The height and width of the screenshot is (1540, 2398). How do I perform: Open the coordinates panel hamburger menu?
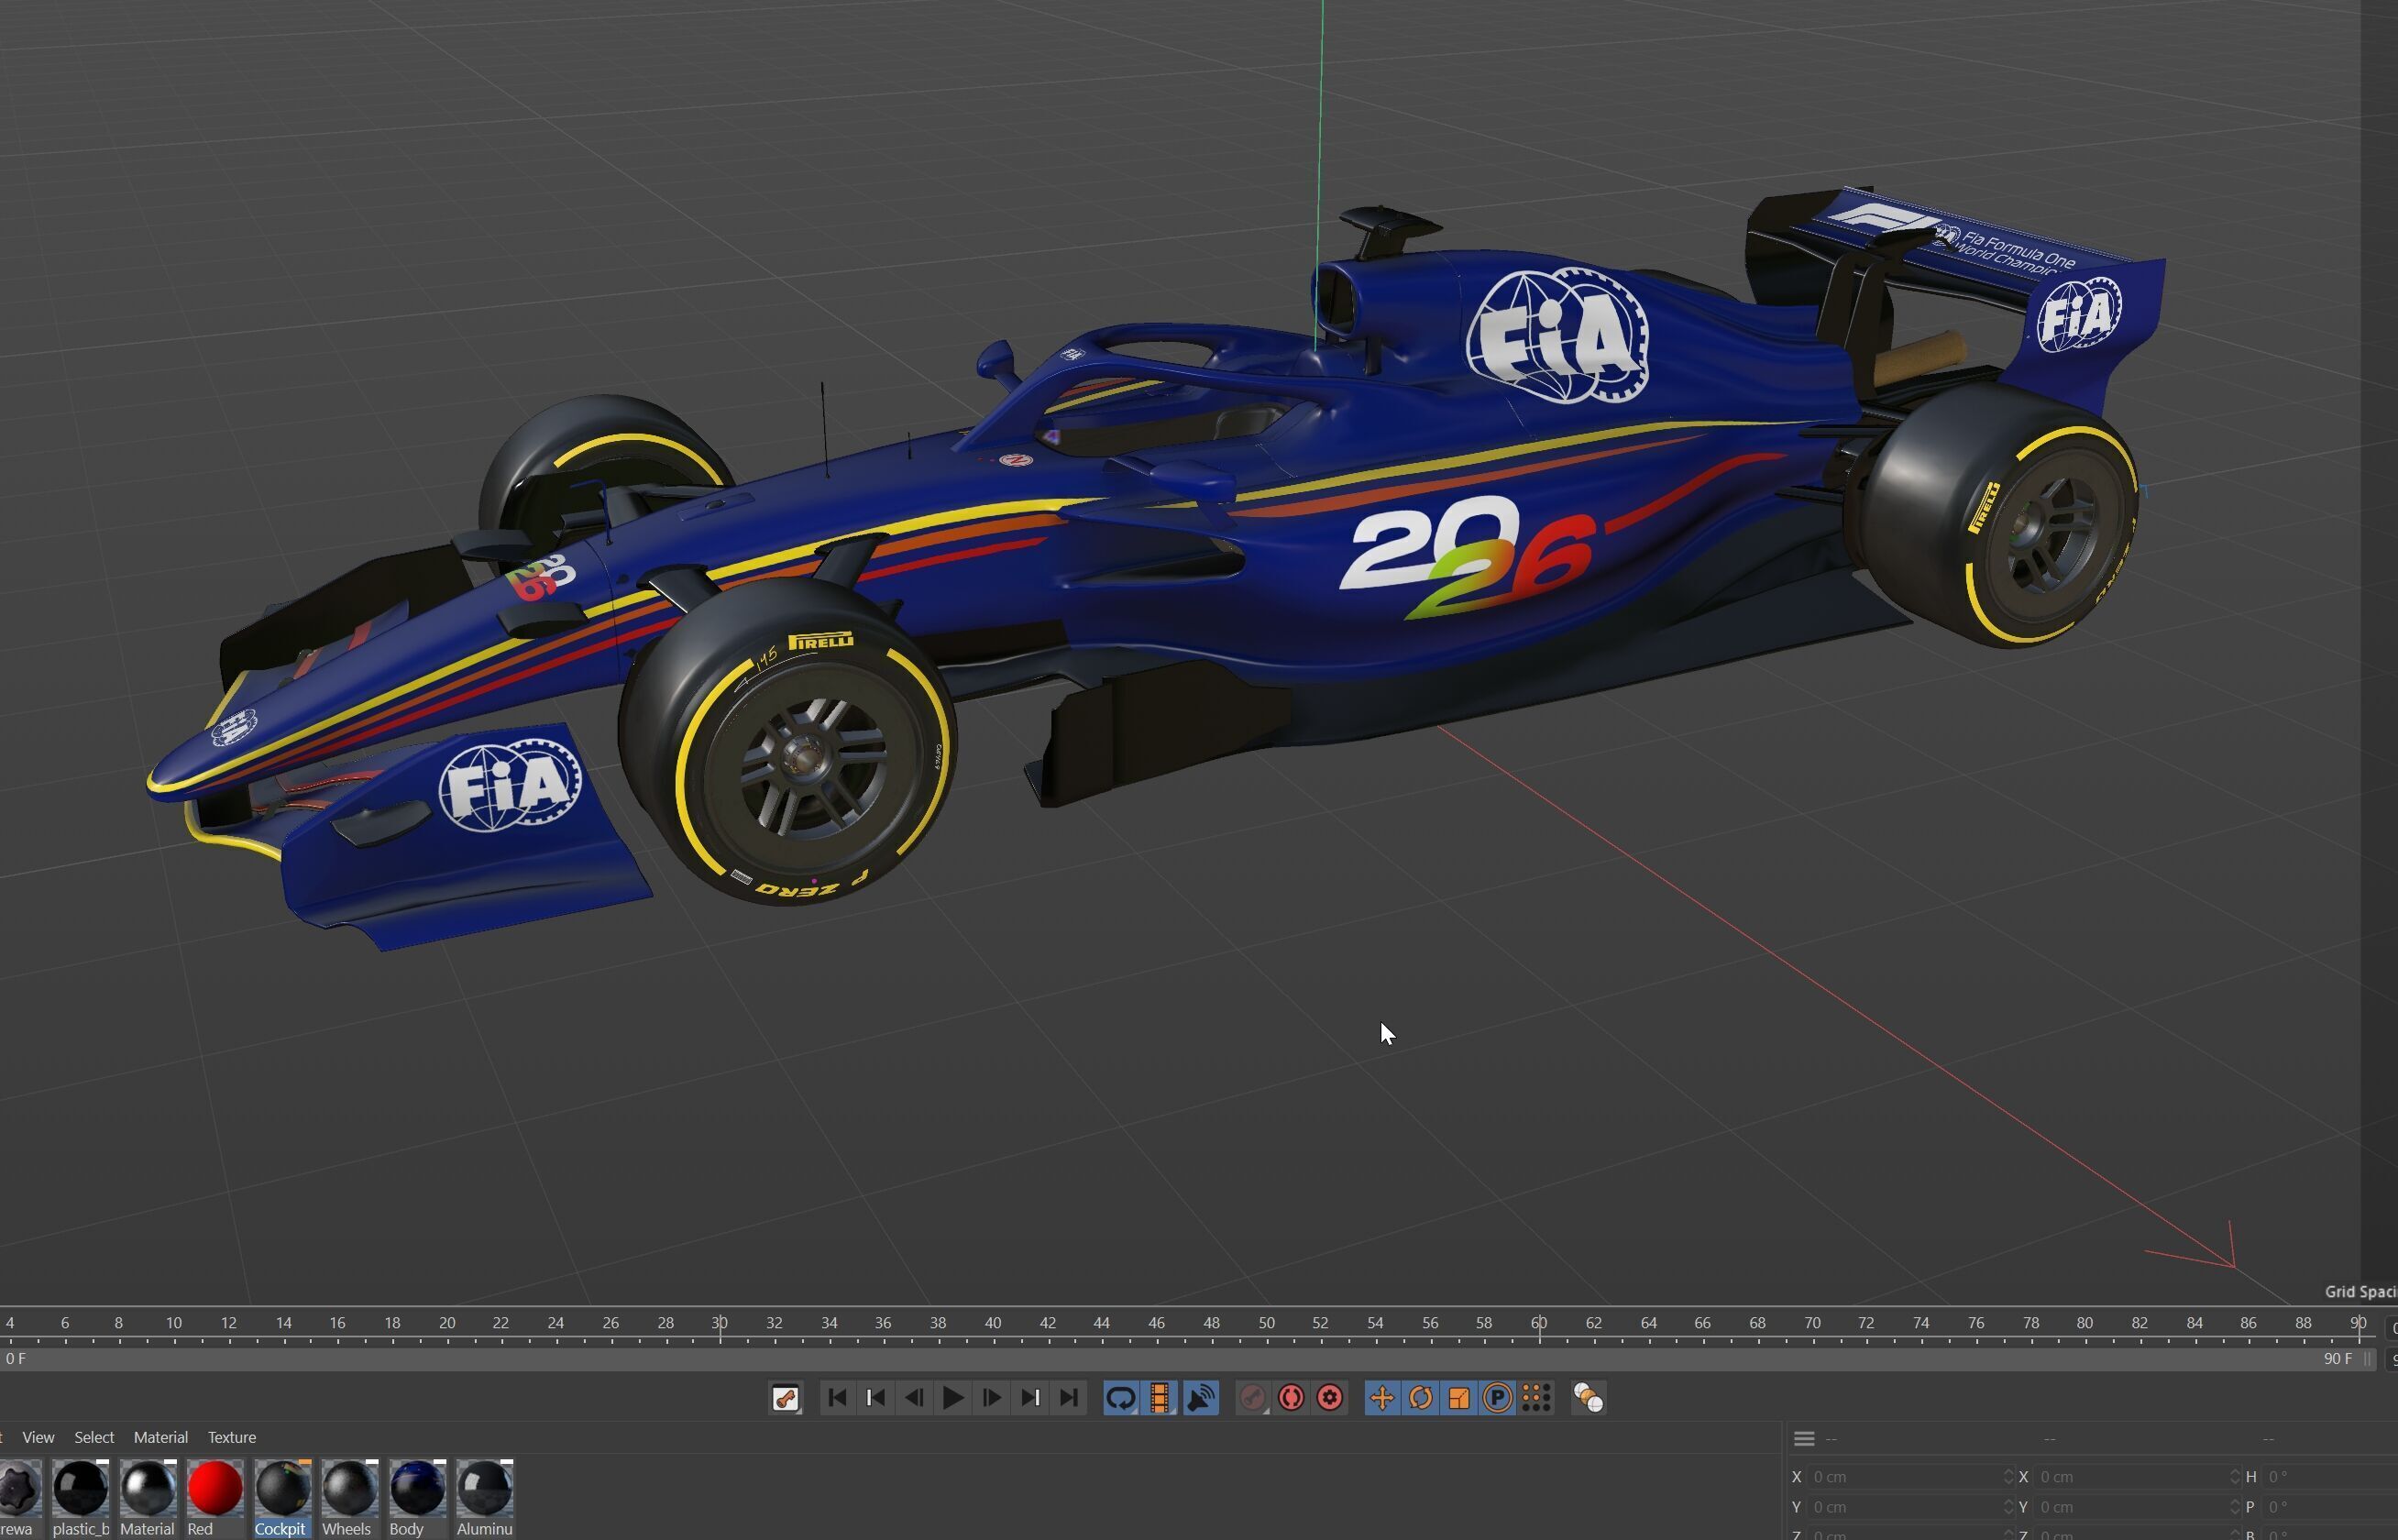[x=1804, y=1439]
